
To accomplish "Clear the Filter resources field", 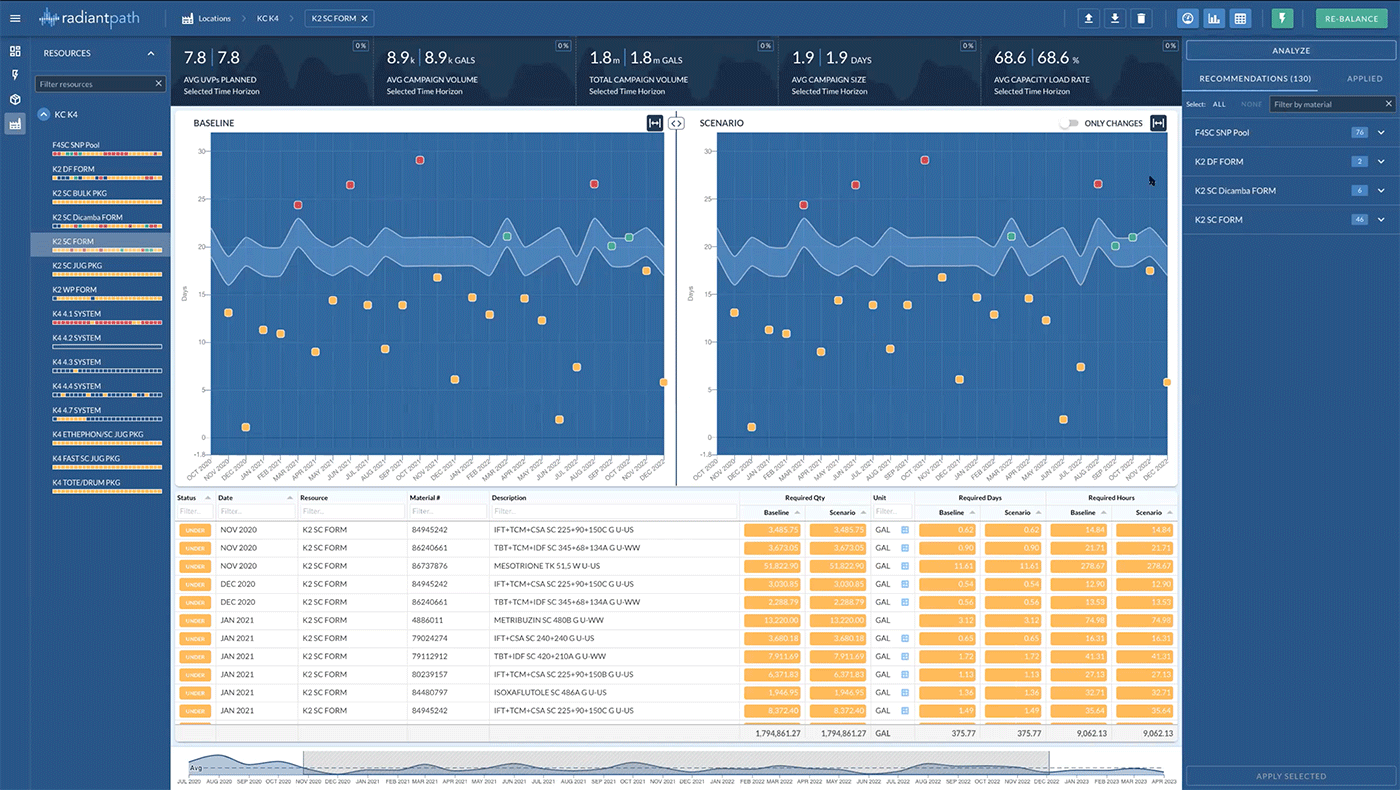I will tap(158, 84).
